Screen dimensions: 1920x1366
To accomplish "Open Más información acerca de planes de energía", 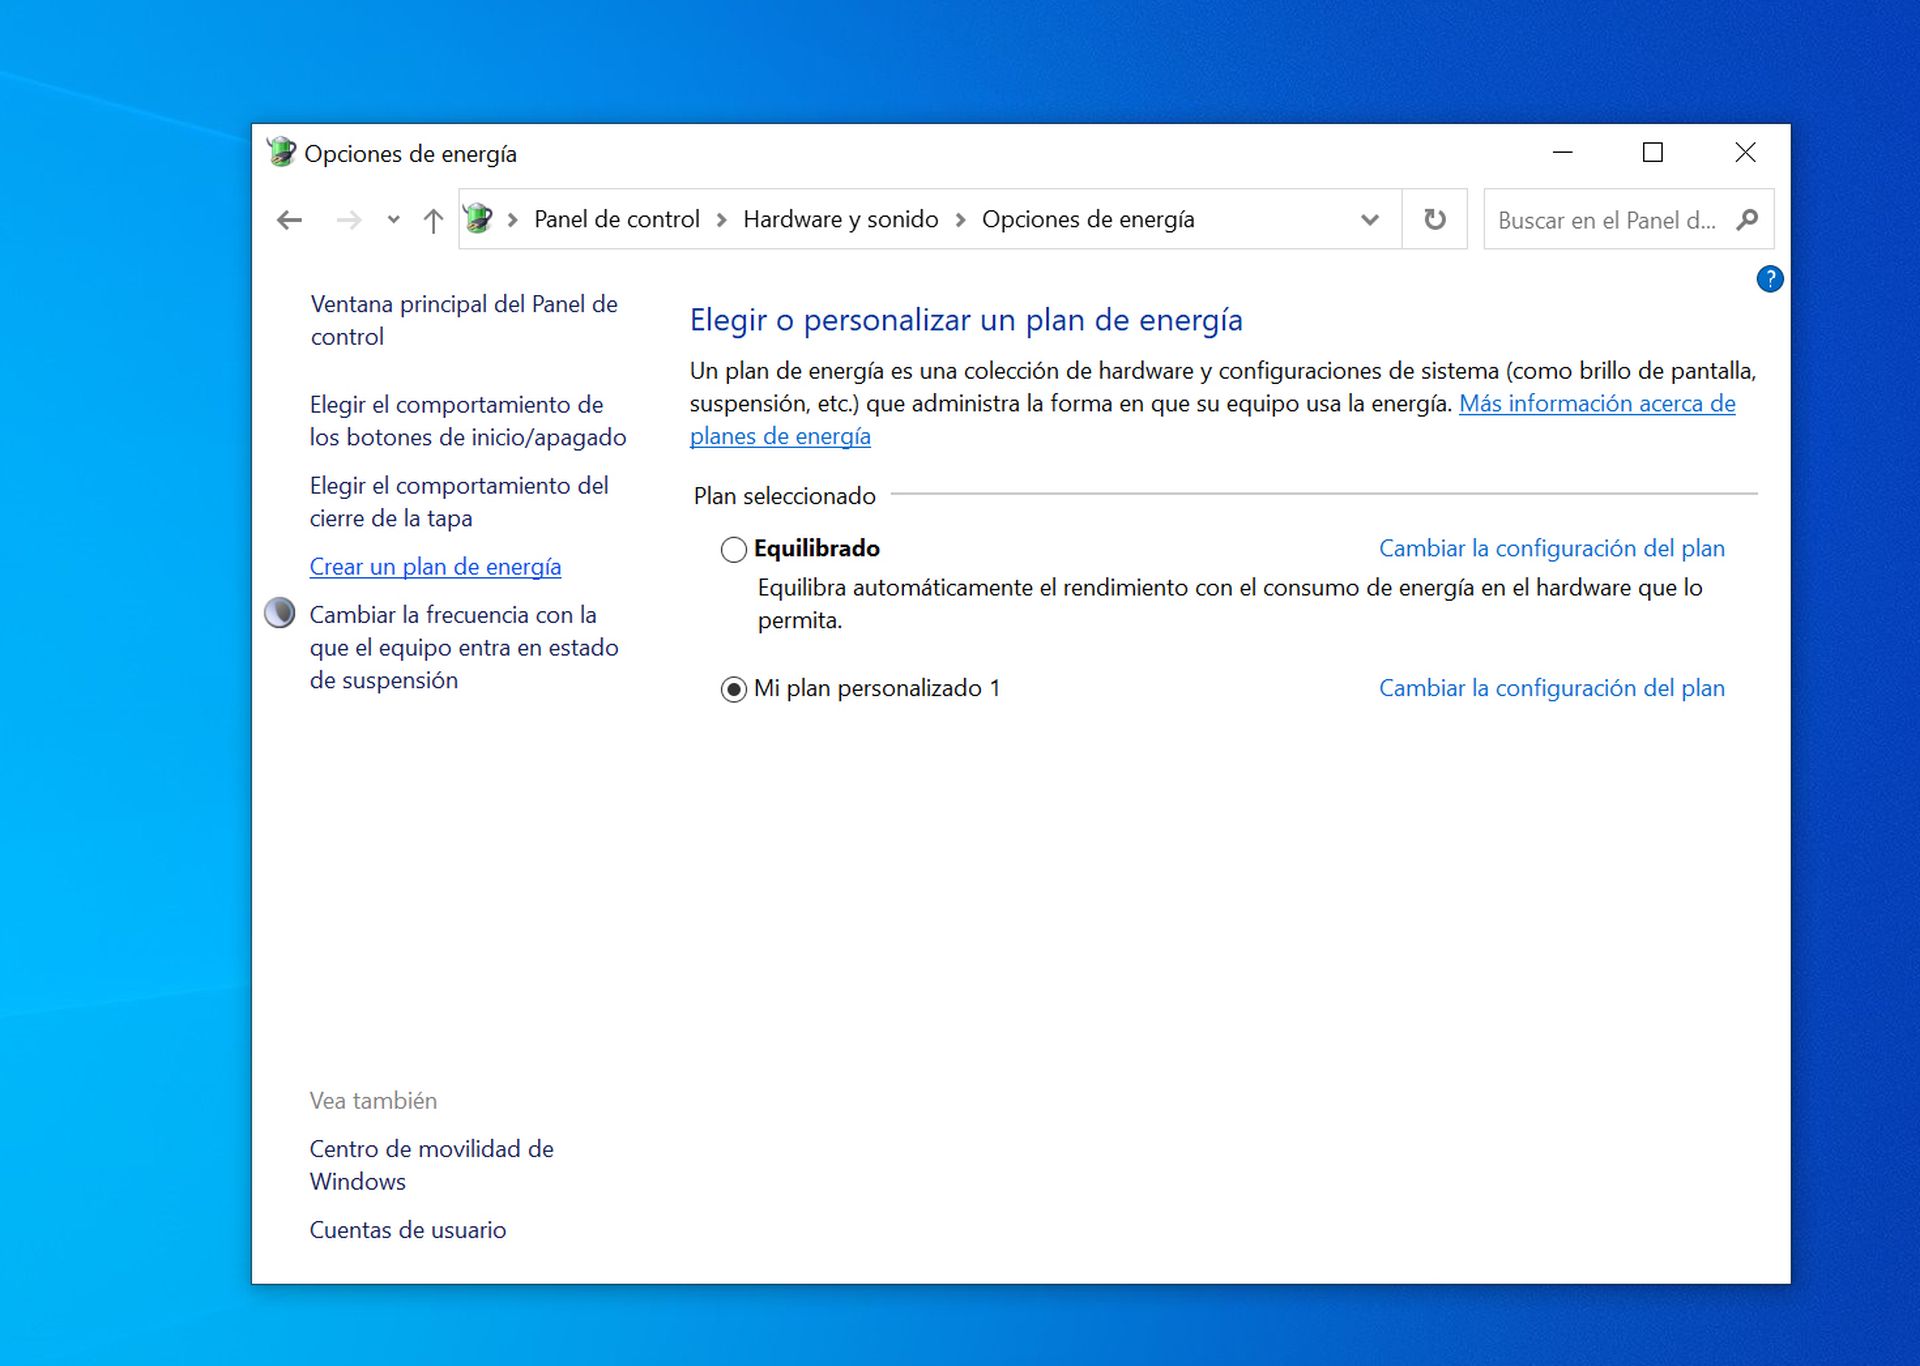I will 1597,403.
